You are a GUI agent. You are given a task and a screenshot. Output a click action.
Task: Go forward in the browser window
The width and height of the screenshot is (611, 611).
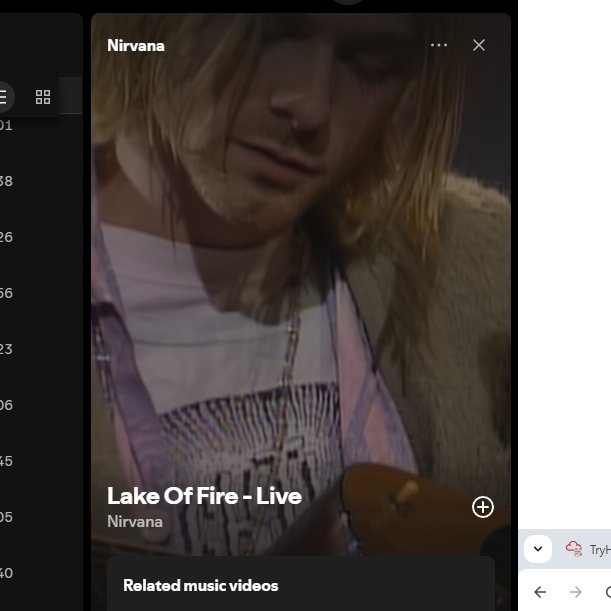click(x=576, y=592)
